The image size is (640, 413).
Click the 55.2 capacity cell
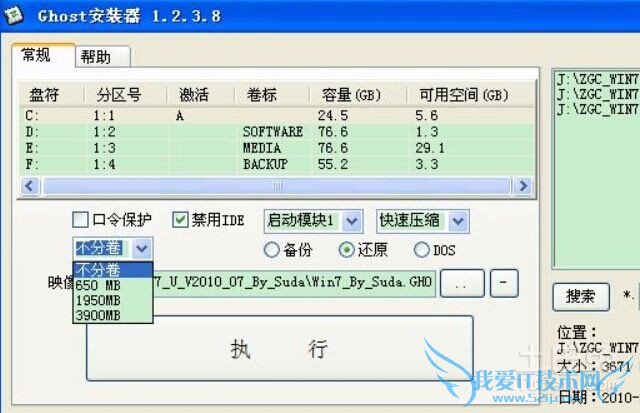333,164
